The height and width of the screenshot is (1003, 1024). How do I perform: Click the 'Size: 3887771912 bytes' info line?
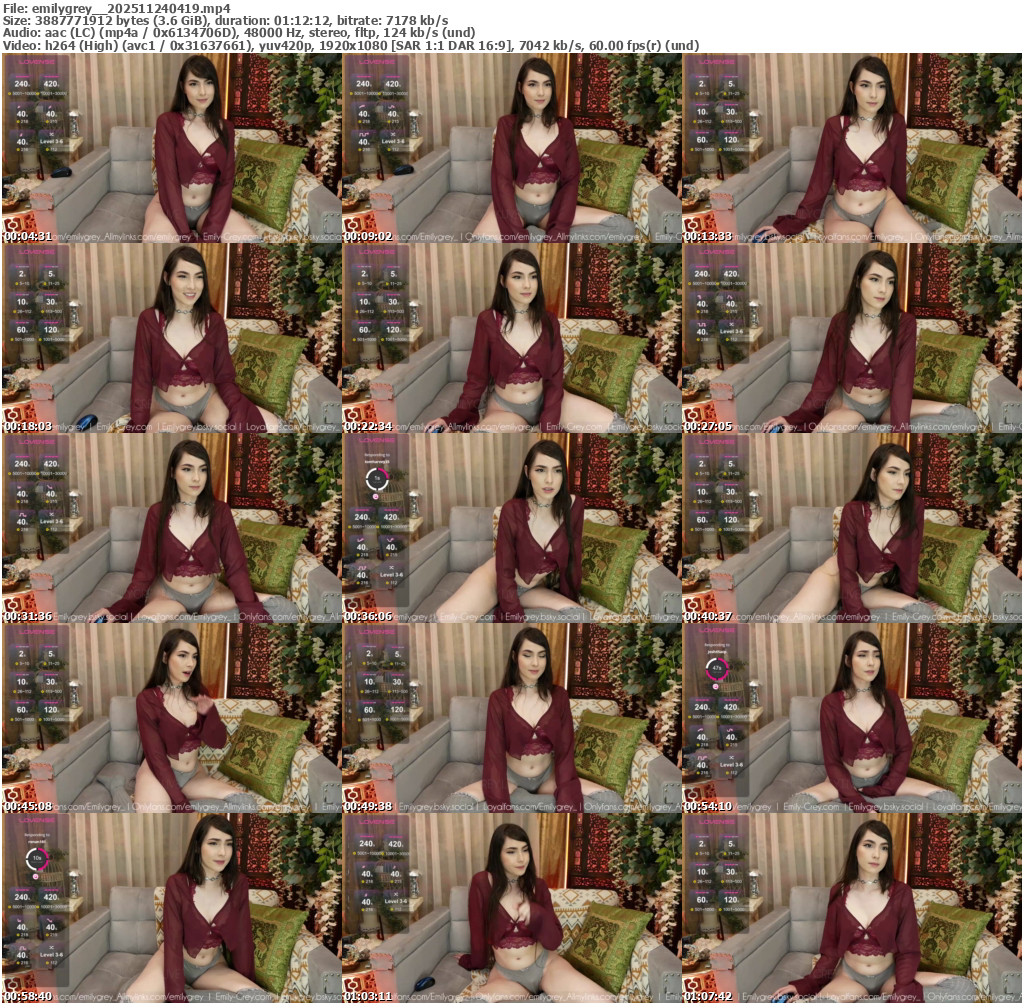[225, 21]
